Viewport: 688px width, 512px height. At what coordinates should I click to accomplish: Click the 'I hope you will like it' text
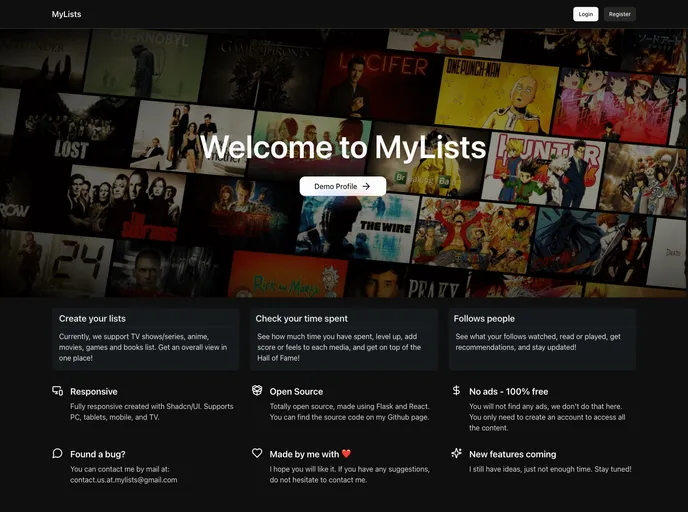coord(349,474)
